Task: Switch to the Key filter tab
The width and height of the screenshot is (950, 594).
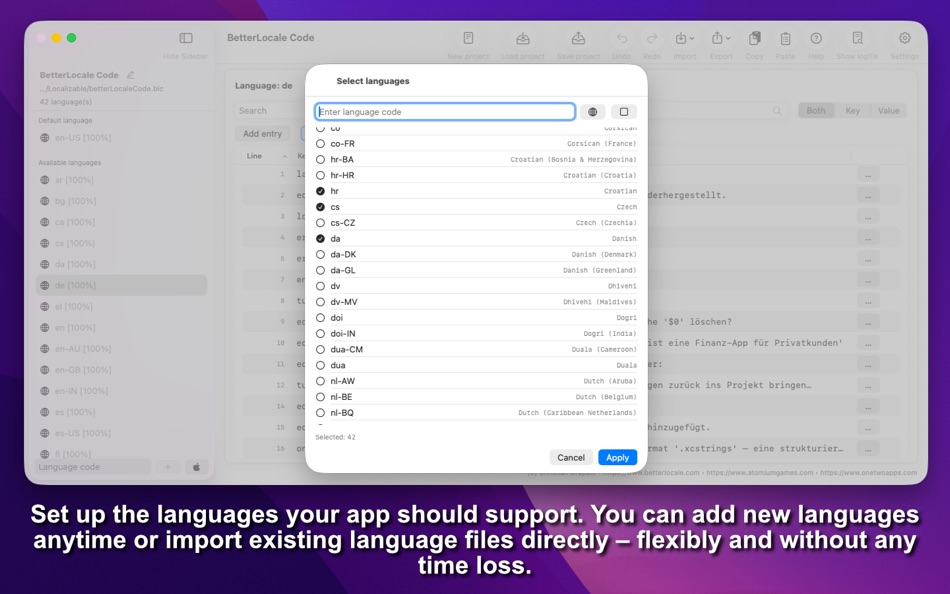Action: point(852,110)
